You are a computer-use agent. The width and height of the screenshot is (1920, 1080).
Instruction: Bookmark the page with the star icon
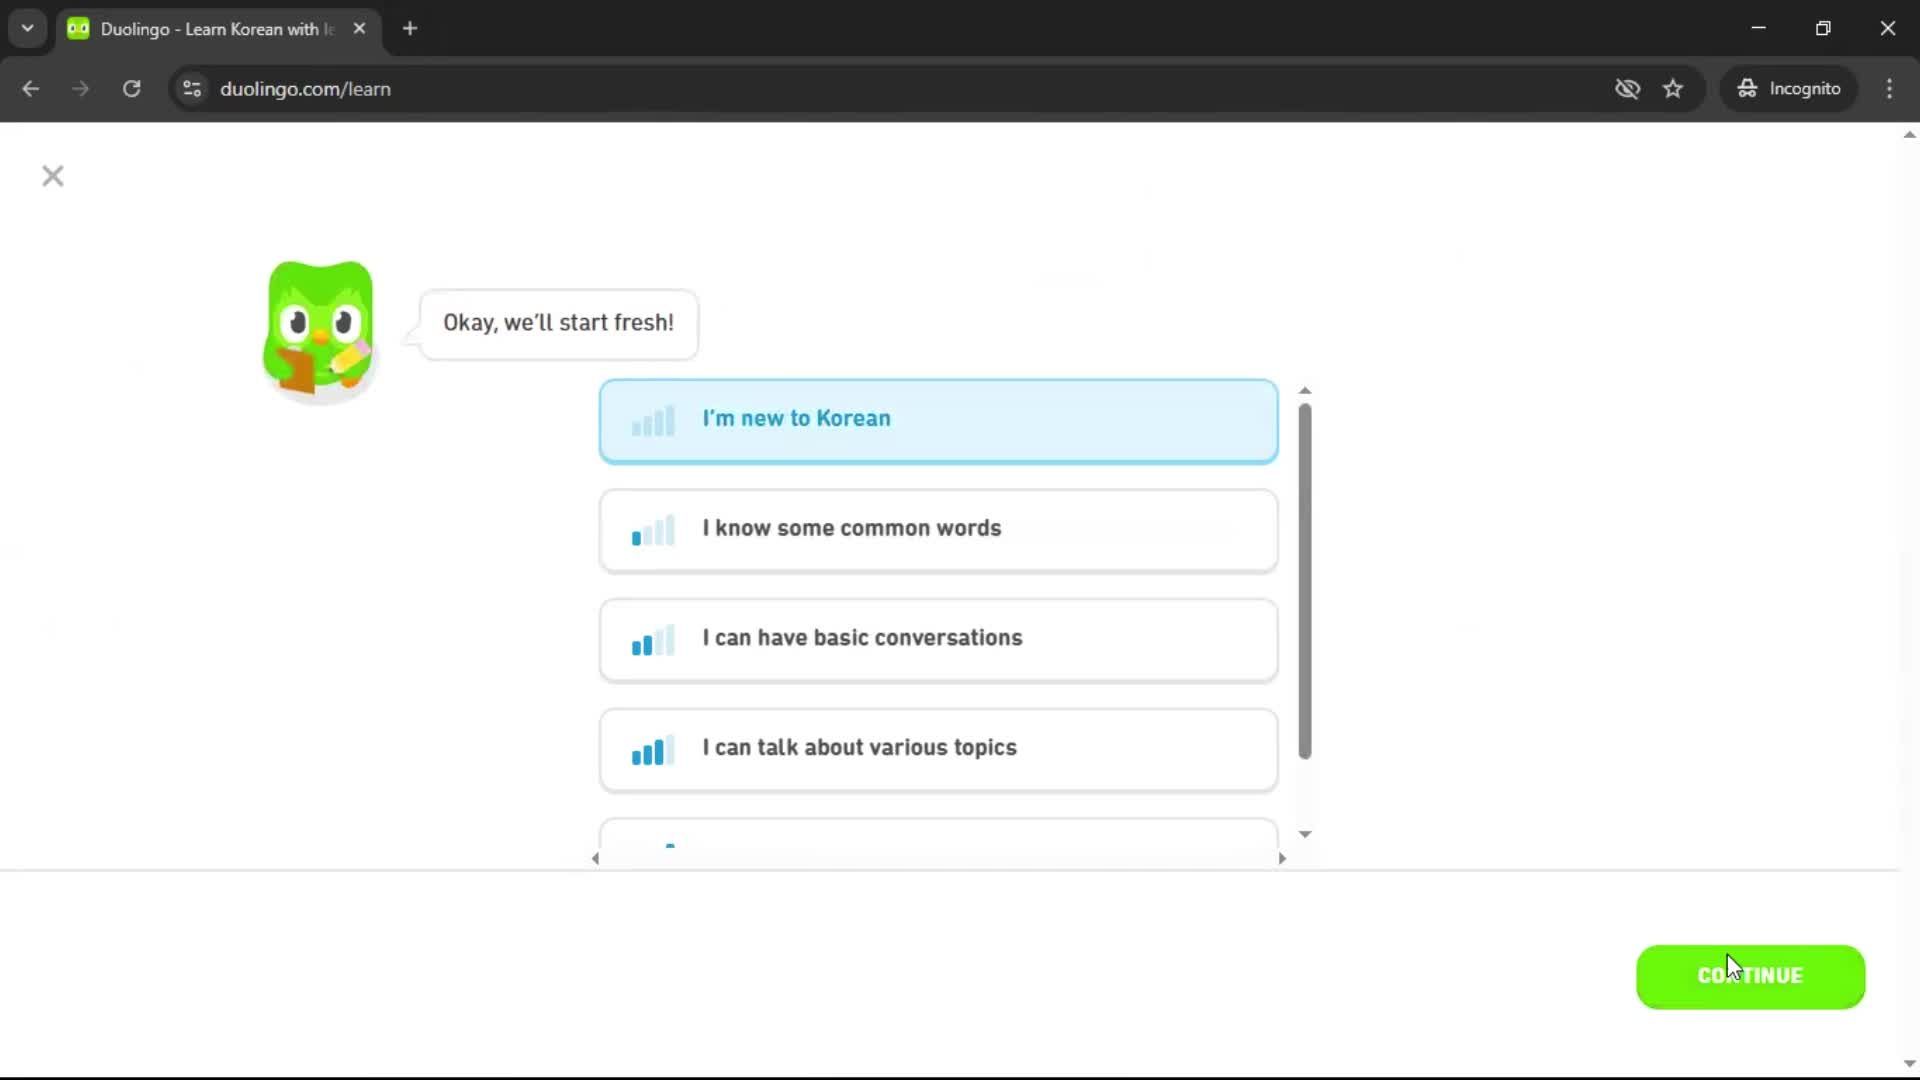1673,88
